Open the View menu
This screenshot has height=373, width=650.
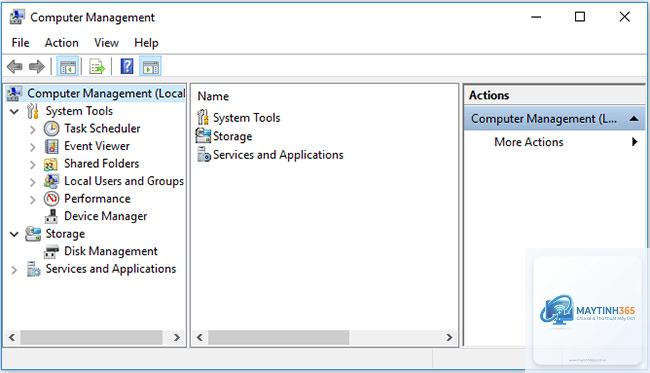(x=106, y=43)
